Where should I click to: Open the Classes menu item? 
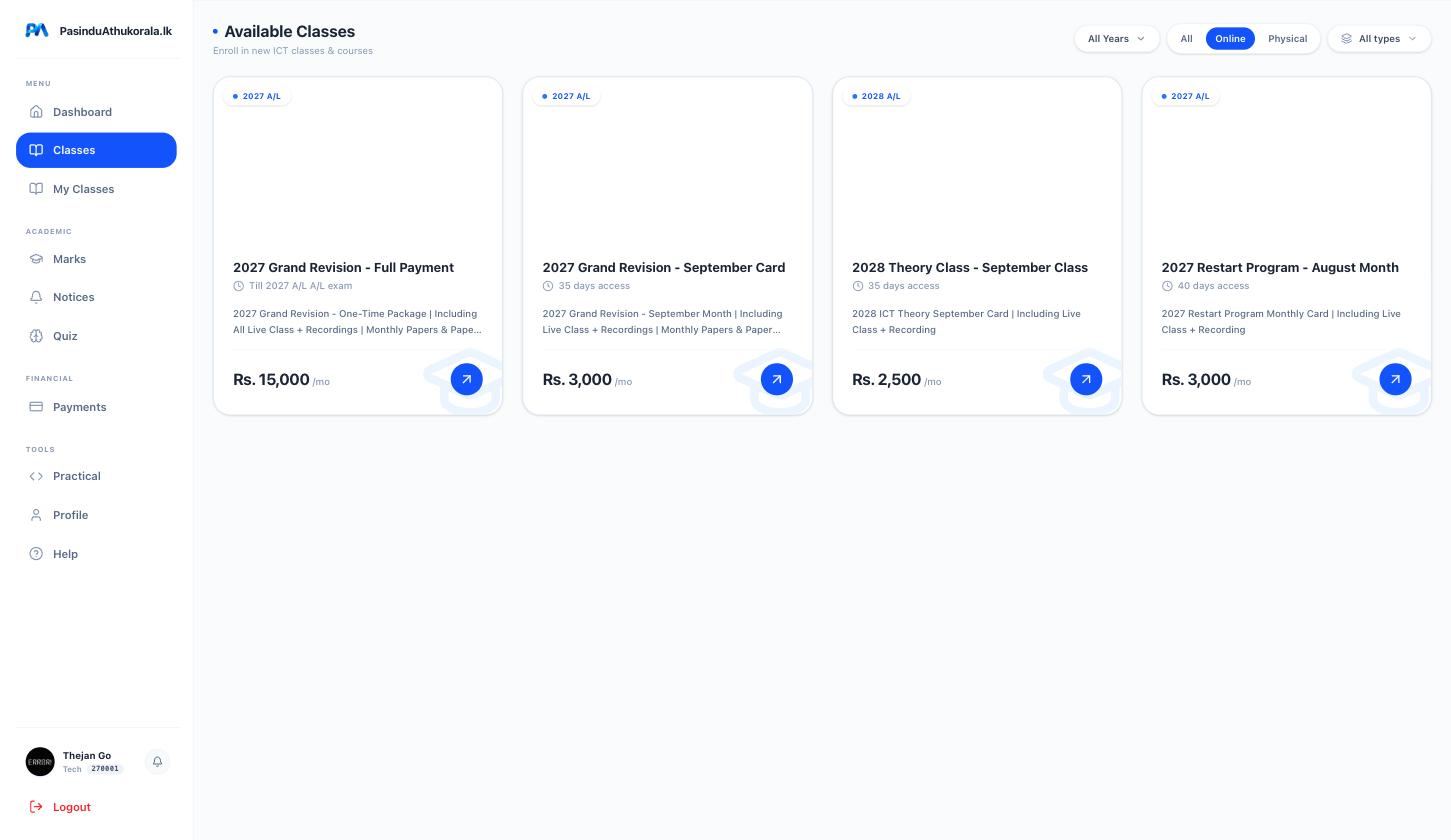click(96, 150)
